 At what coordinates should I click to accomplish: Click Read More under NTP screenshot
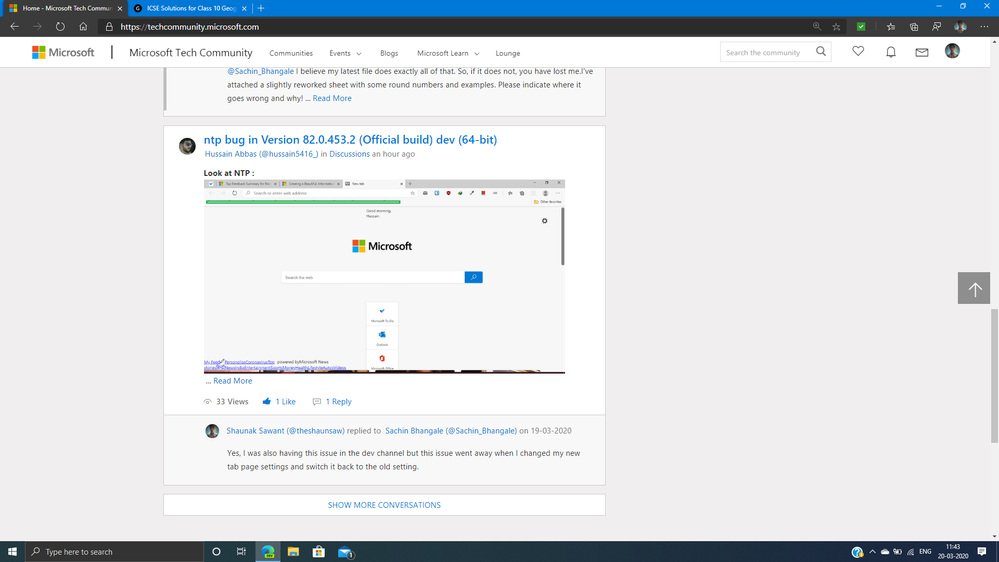(x=233, y=381)
